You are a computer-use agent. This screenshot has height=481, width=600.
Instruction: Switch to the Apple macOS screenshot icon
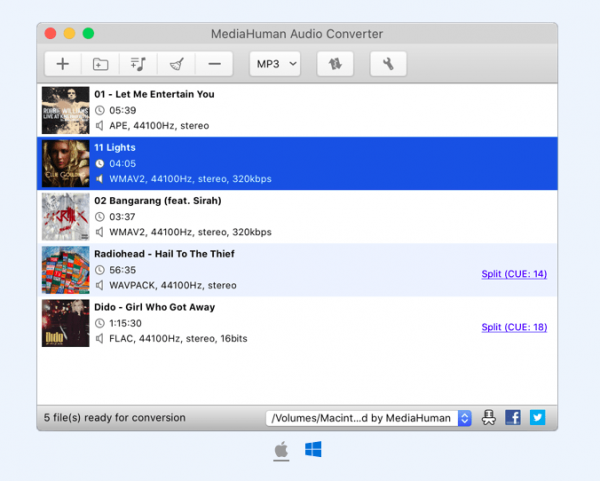[x=281, y=449]
